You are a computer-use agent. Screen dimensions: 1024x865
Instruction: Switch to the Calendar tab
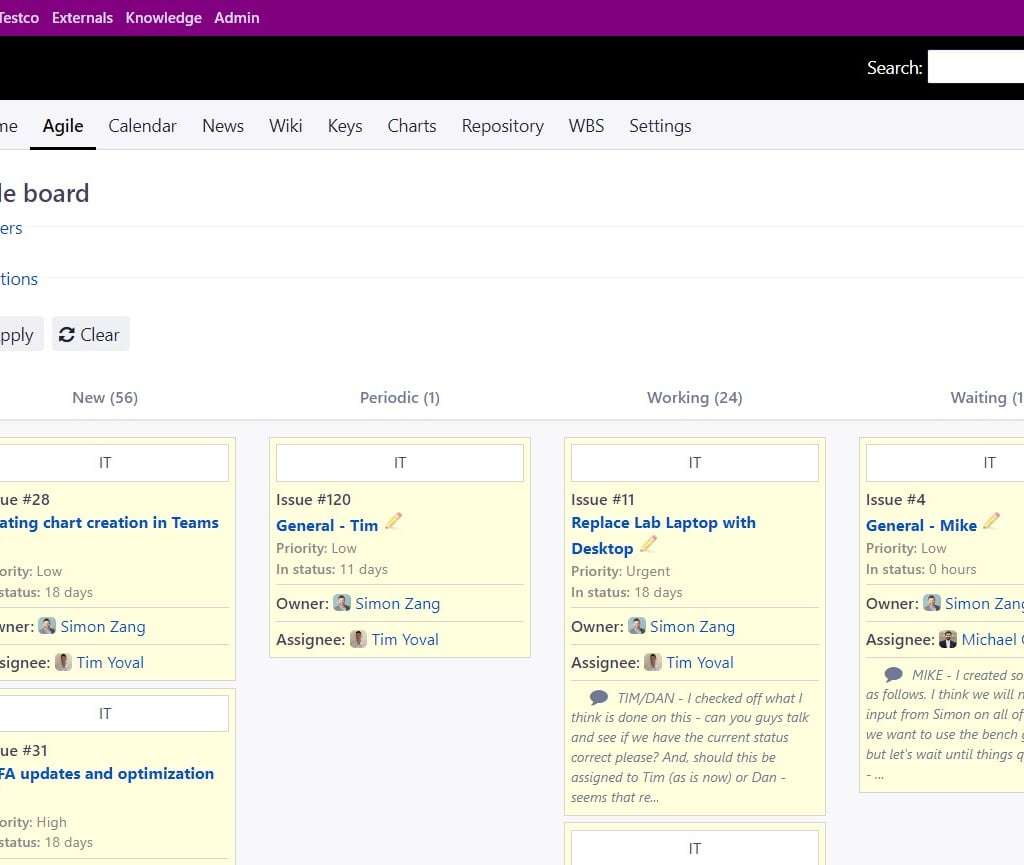142,126
